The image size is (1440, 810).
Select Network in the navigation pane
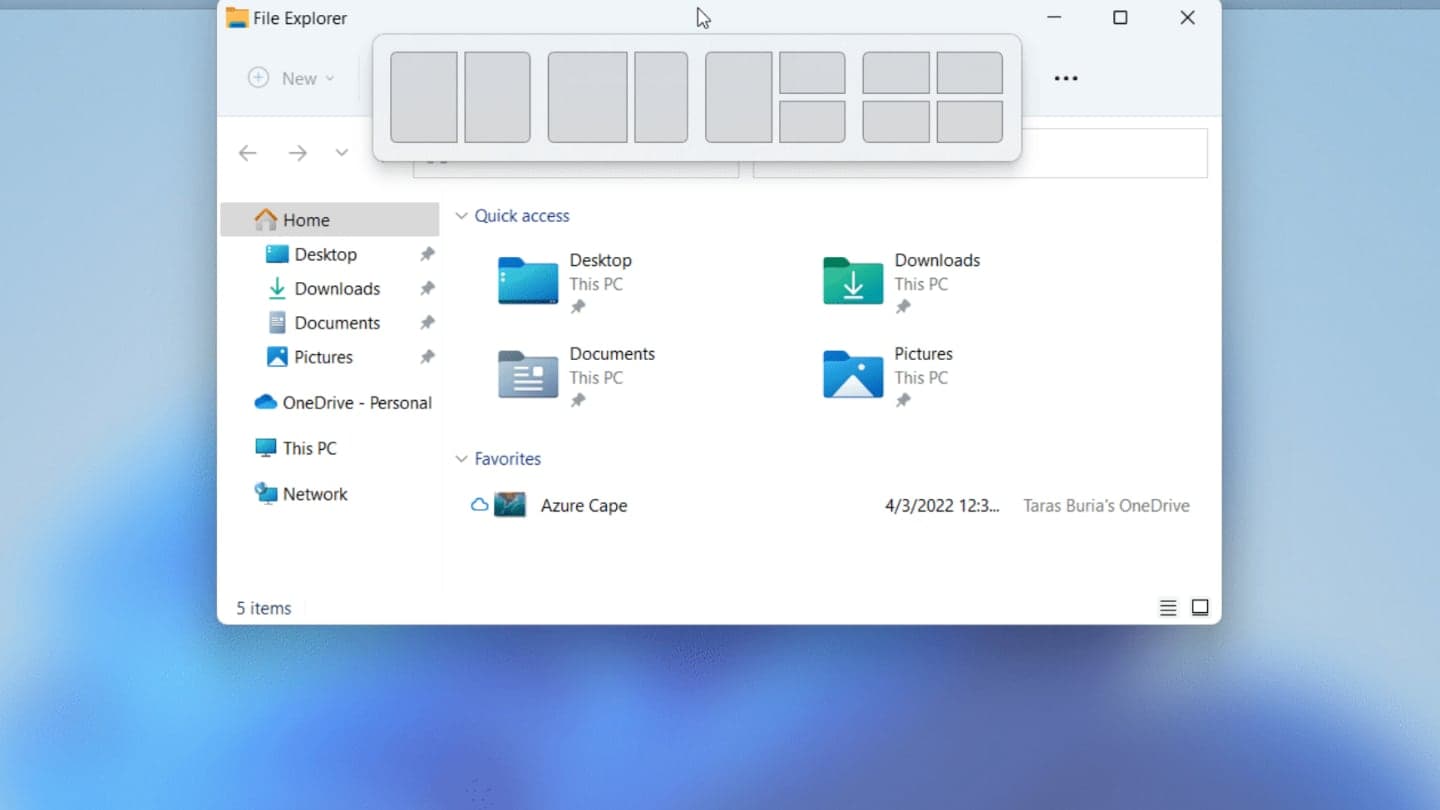pyautogui.click(x=314, y=494)
